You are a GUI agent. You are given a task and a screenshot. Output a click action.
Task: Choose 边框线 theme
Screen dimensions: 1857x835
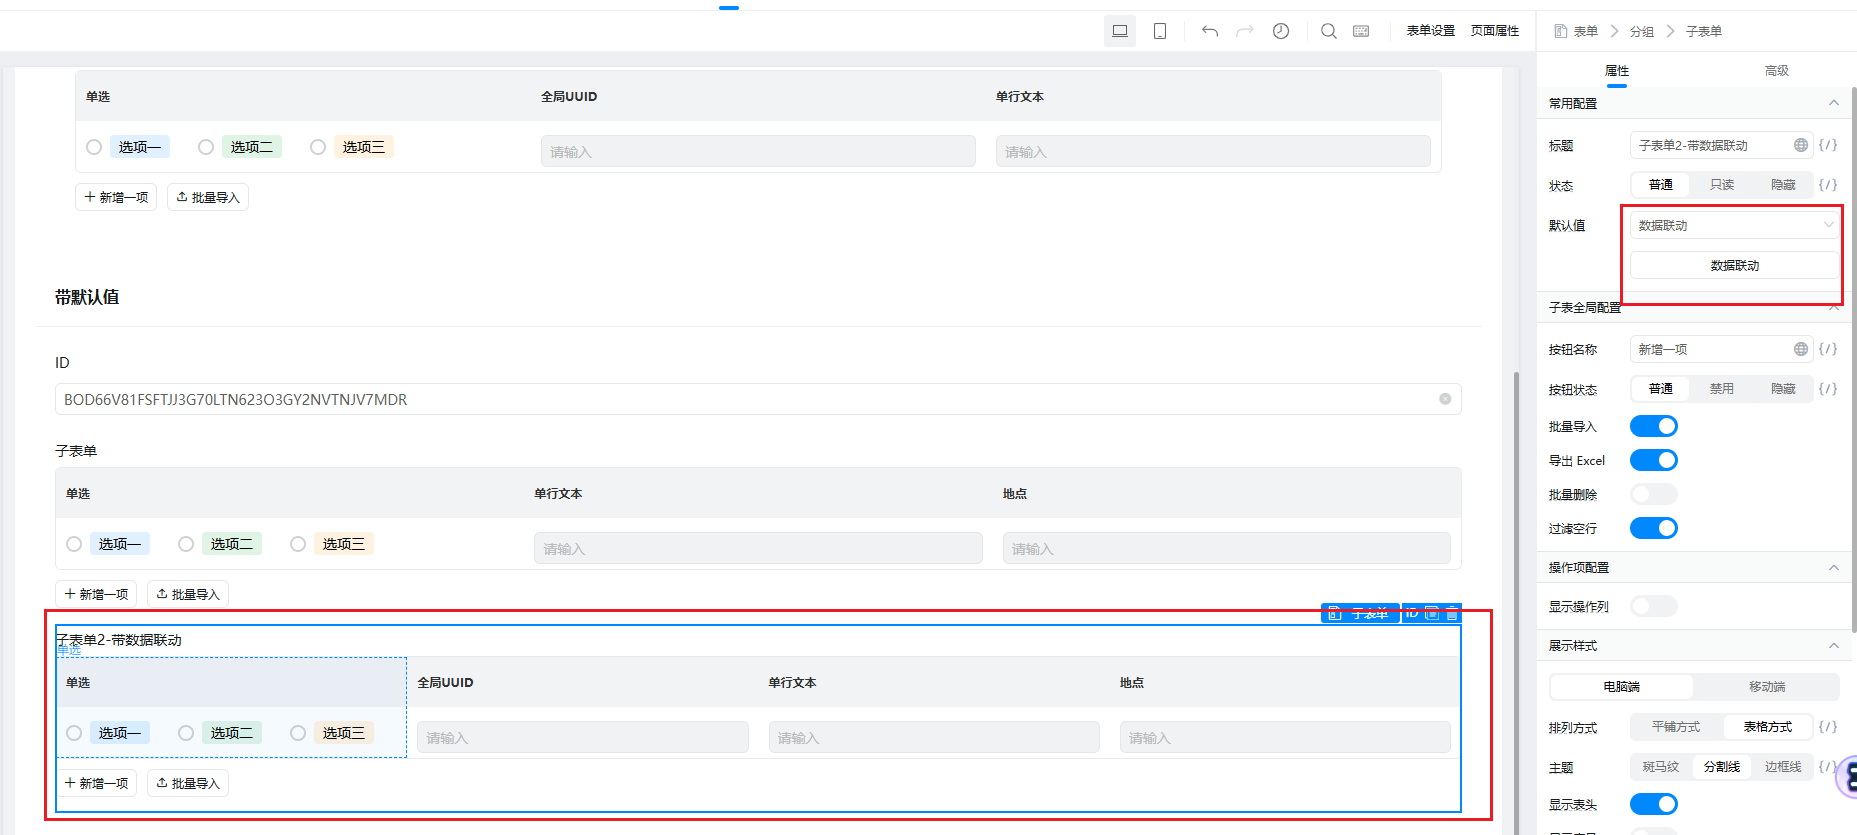pos(1783,767)
